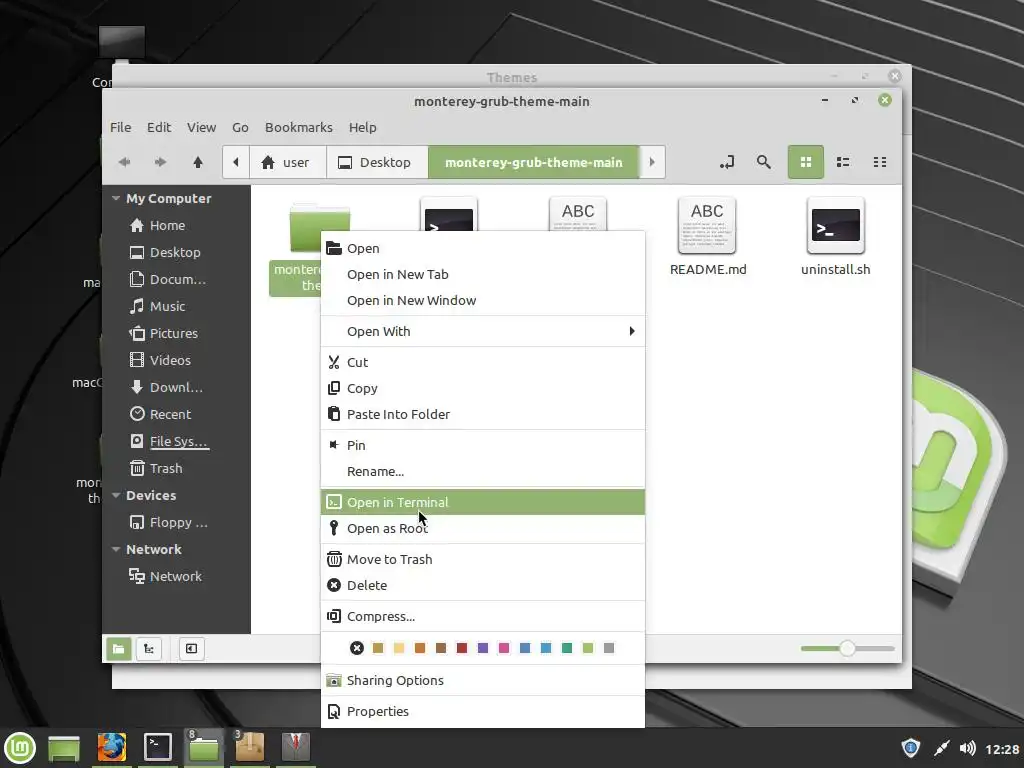Collapse the My Computer section
The image size is (1024, 768).
pos(116,198)
